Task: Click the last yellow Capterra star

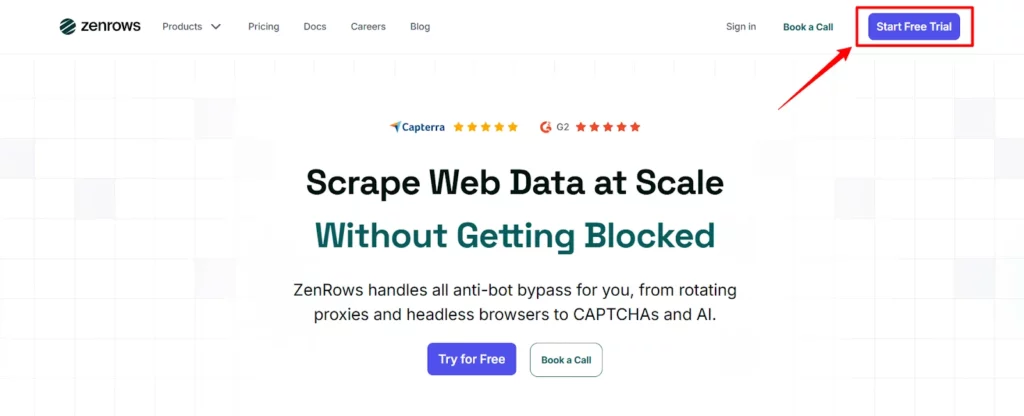Action: (x=513, y=127)
